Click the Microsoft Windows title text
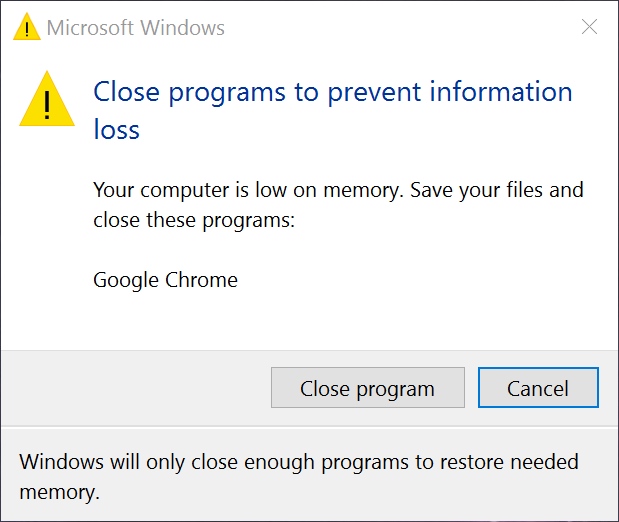Image resolution: width=619 pixels, height=522 pixels. point(136,27)
